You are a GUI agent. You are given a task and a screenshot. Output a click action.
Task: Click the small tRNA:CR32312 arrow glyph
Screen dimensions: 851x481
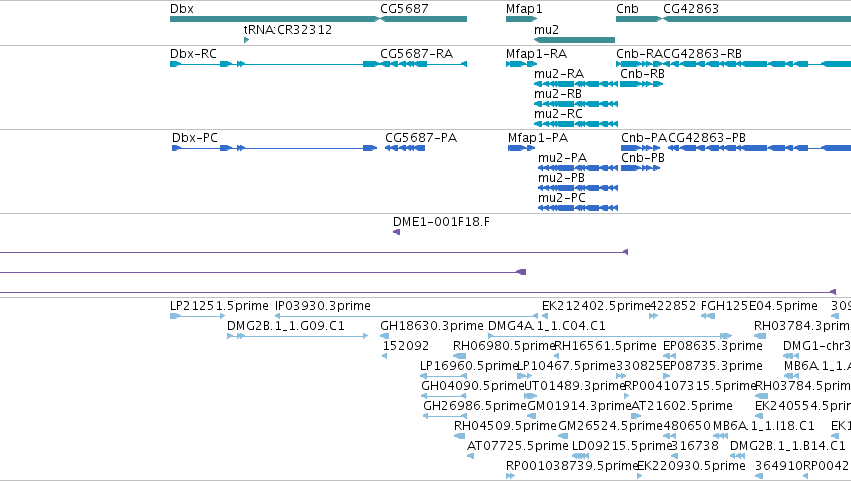point(246,40)
